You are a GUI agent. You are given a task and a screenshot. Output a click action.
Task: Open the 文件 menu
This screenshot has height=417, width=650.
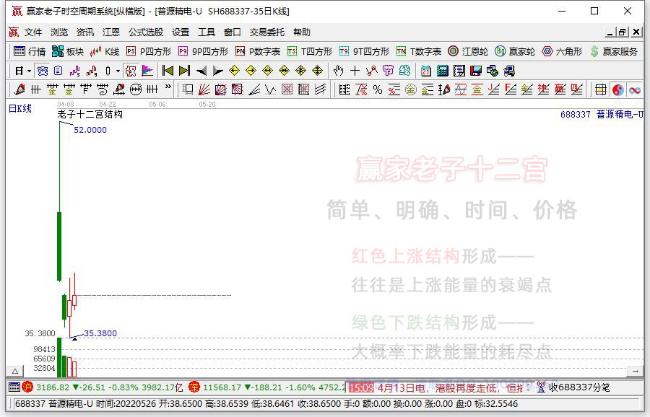click(33, 32)
